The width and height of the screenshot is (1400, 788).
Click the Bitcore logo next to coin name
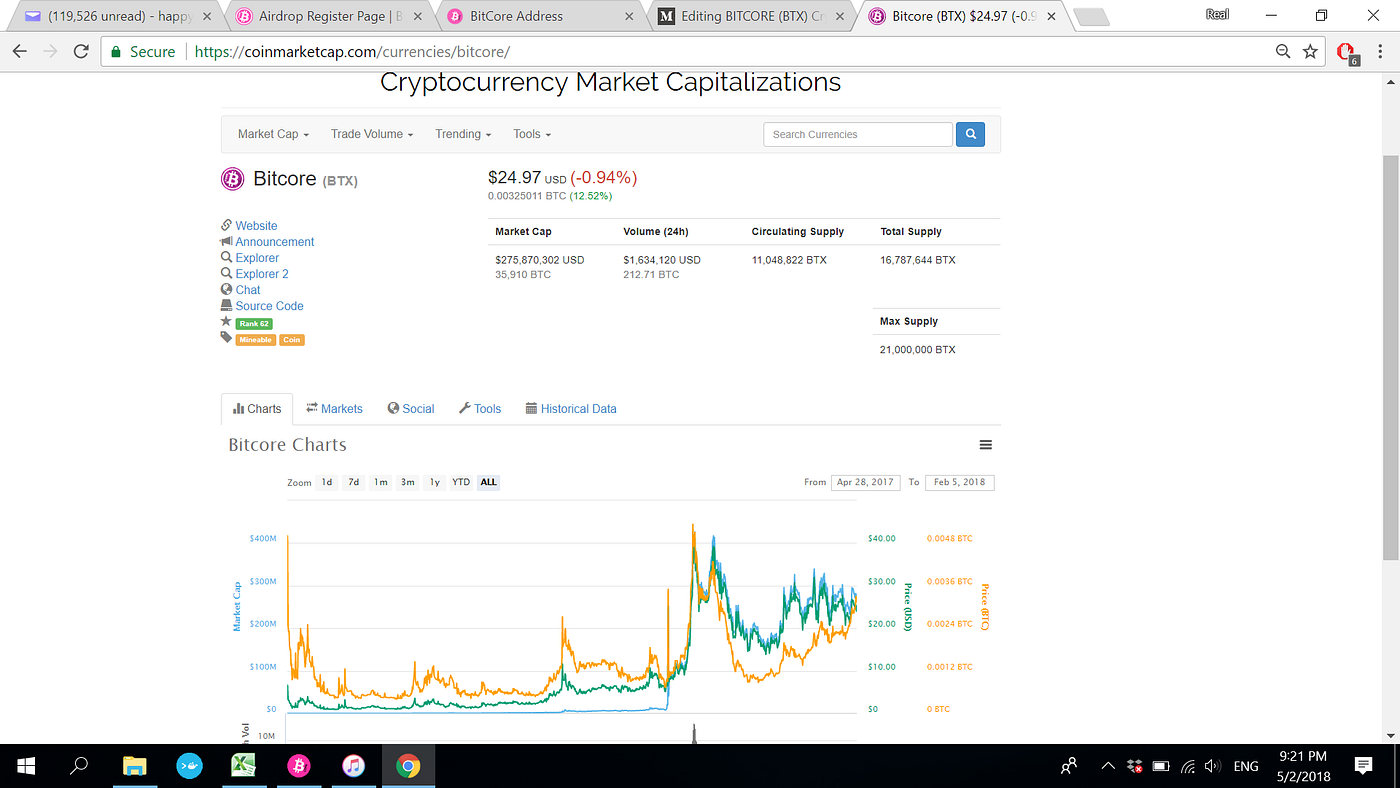232,179
